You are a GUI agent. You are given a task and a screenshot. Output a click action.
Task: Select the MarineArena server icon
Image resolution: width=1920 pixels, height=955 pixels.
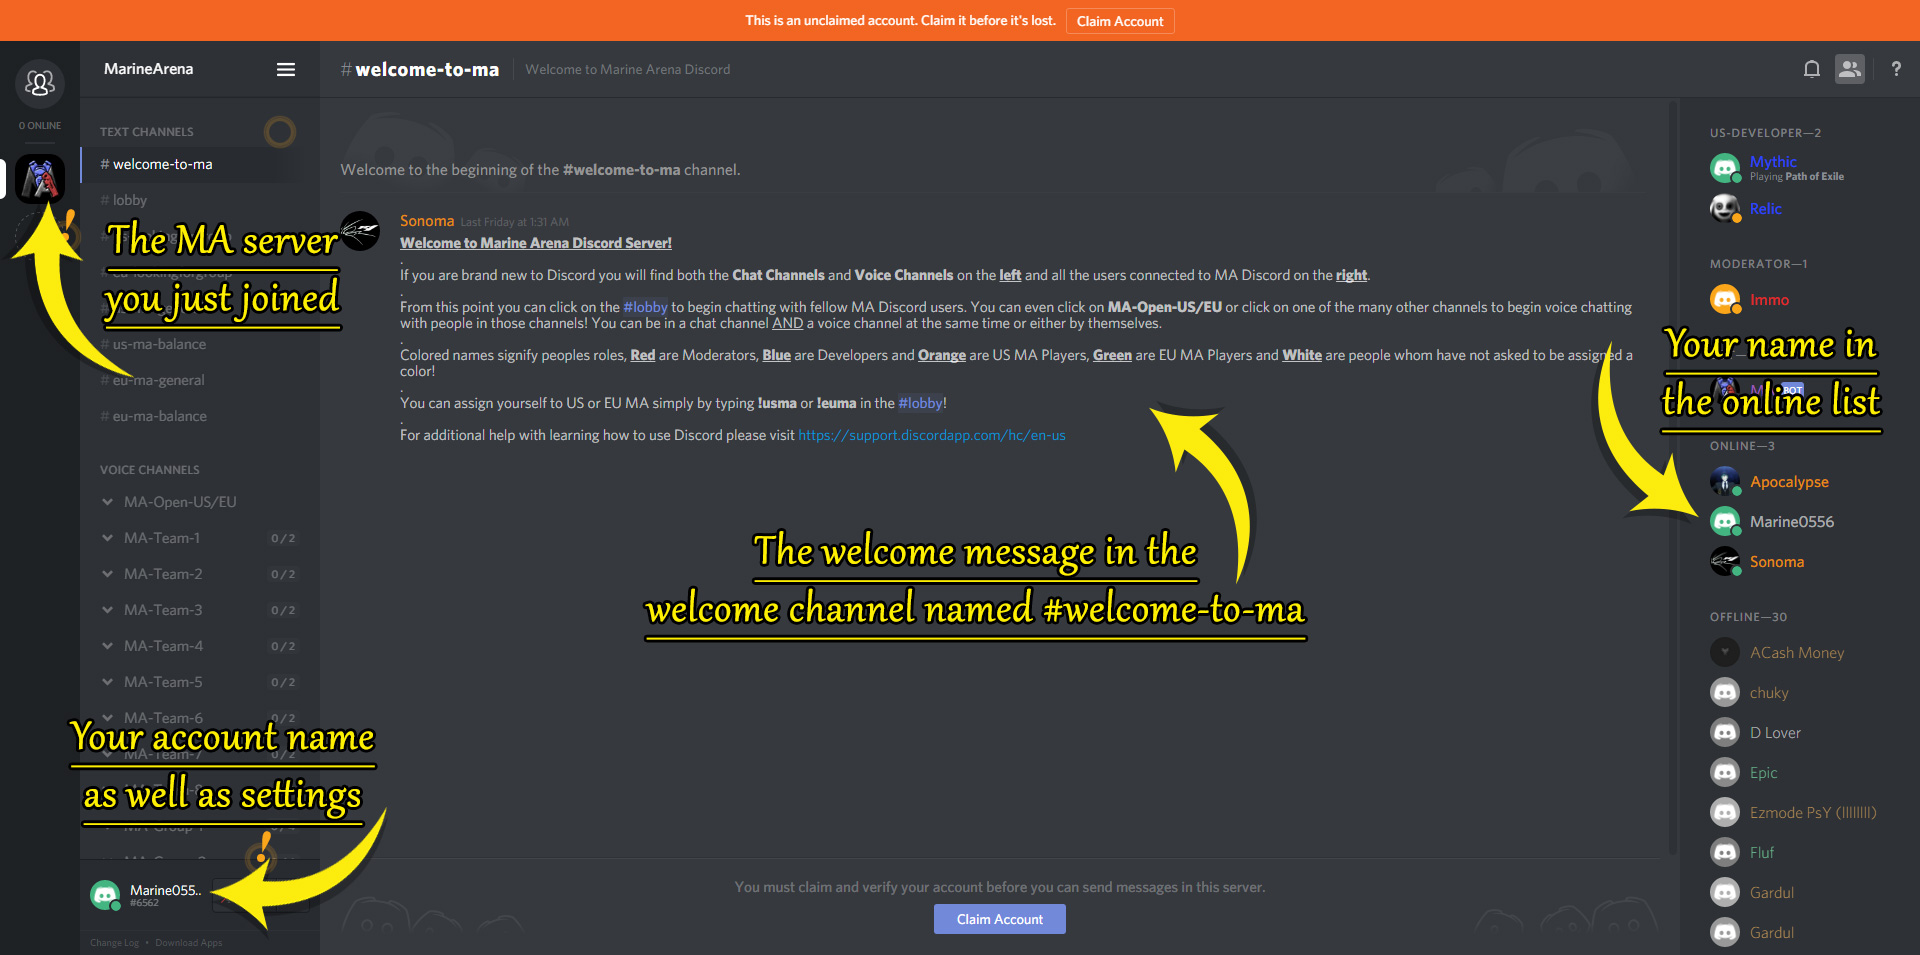(40, 179)
